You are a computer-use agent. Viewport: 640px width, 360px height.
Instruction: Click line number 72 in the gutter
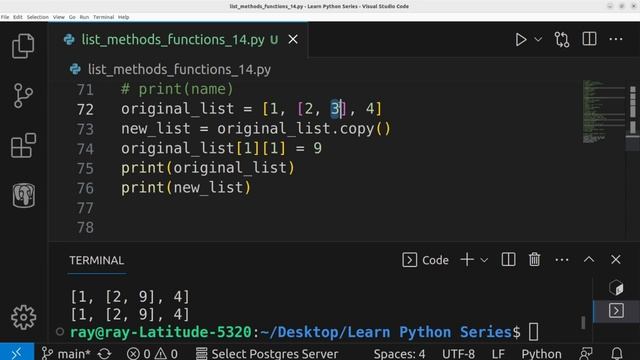point(85,109)
